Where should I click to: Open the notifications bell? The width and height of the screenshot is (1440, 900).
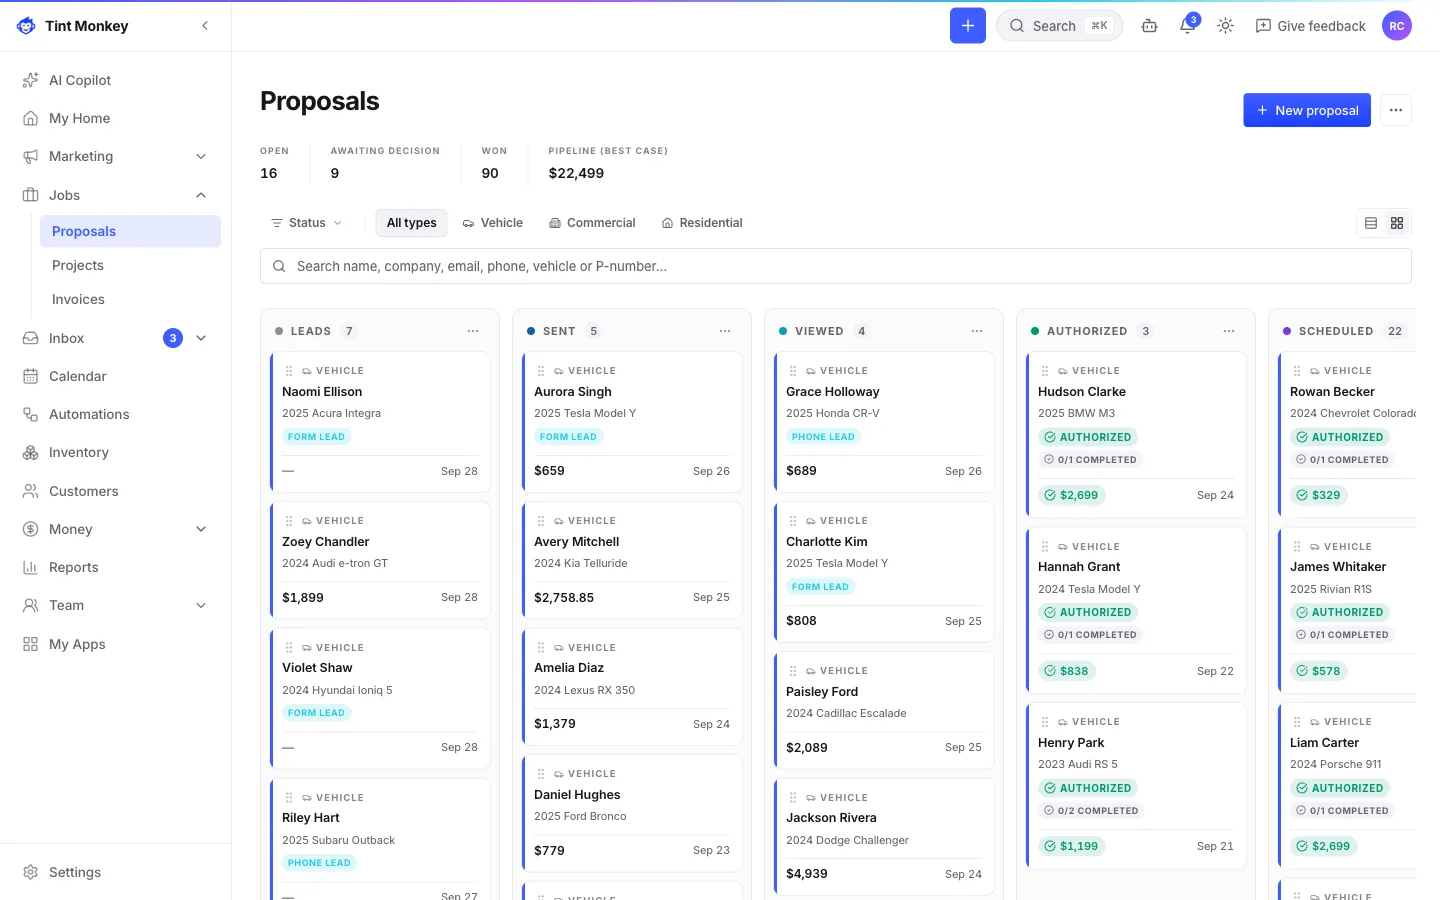(x=1187, y=26)
